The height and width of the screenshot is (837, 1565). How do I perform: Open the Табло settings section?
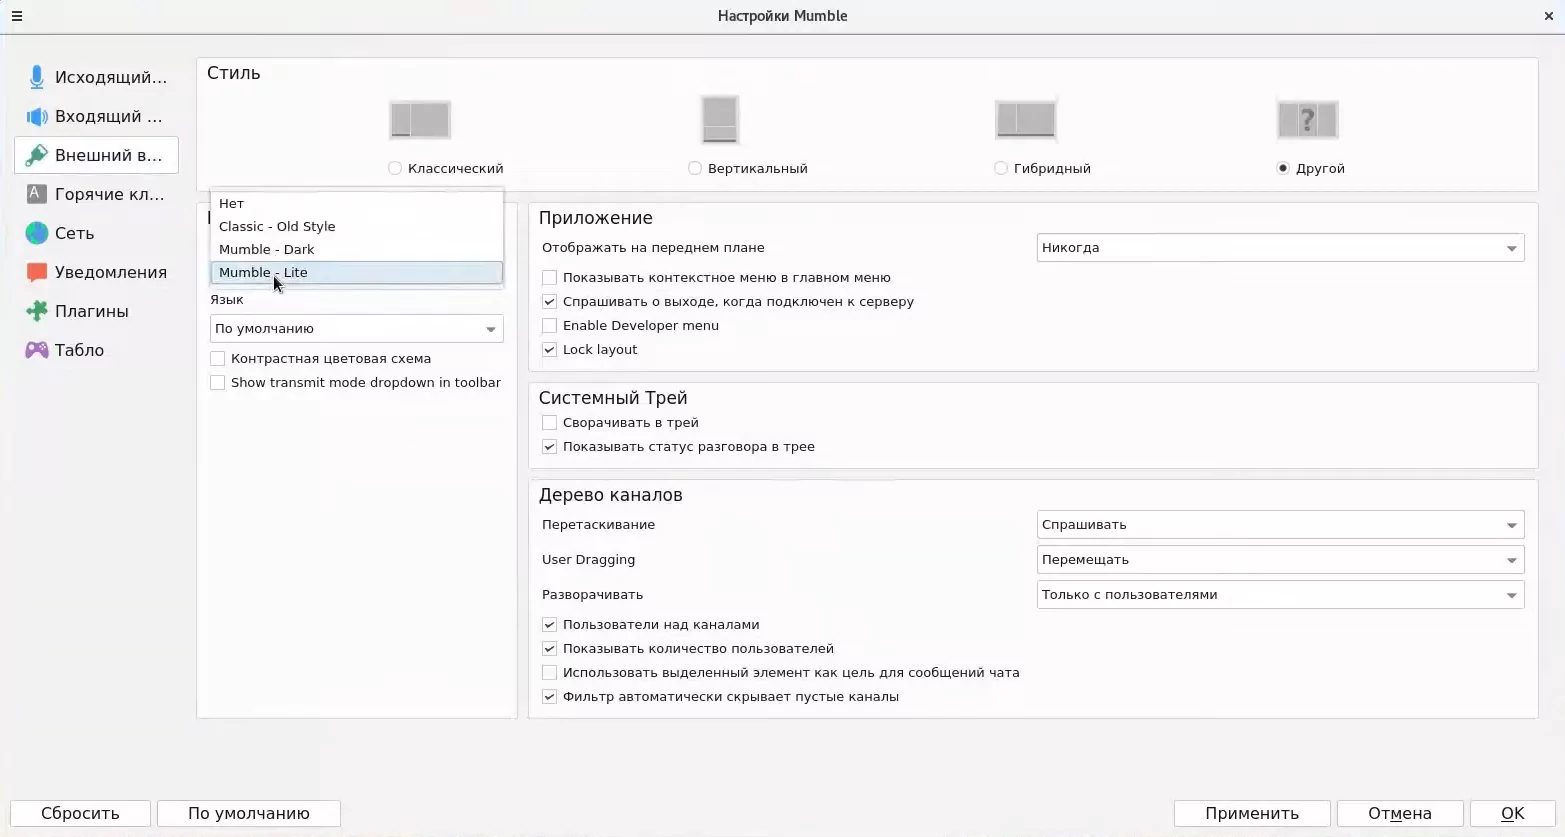coord(96,350)
